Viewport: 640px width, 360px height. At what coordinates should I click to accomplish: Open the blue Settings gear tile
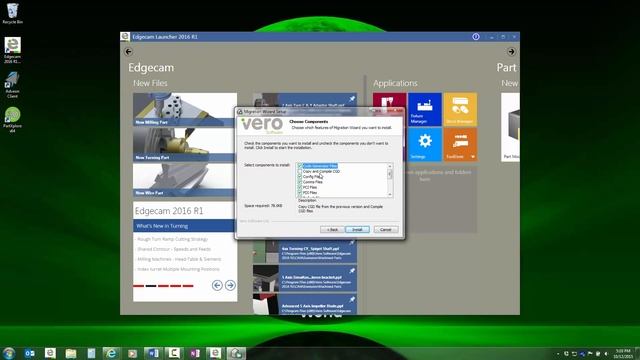tap(424, 144)
